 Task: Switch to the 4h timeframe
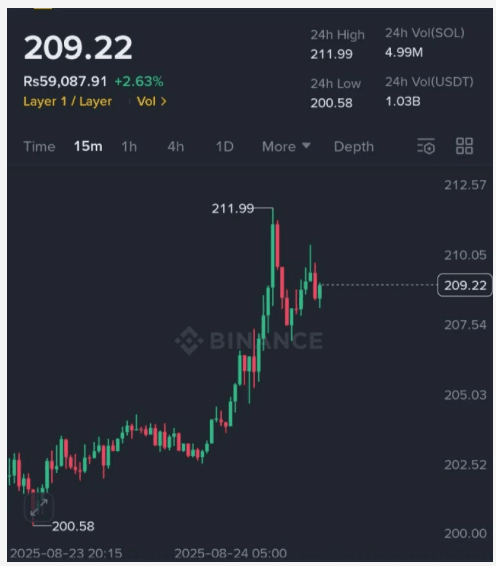(176, 147)
